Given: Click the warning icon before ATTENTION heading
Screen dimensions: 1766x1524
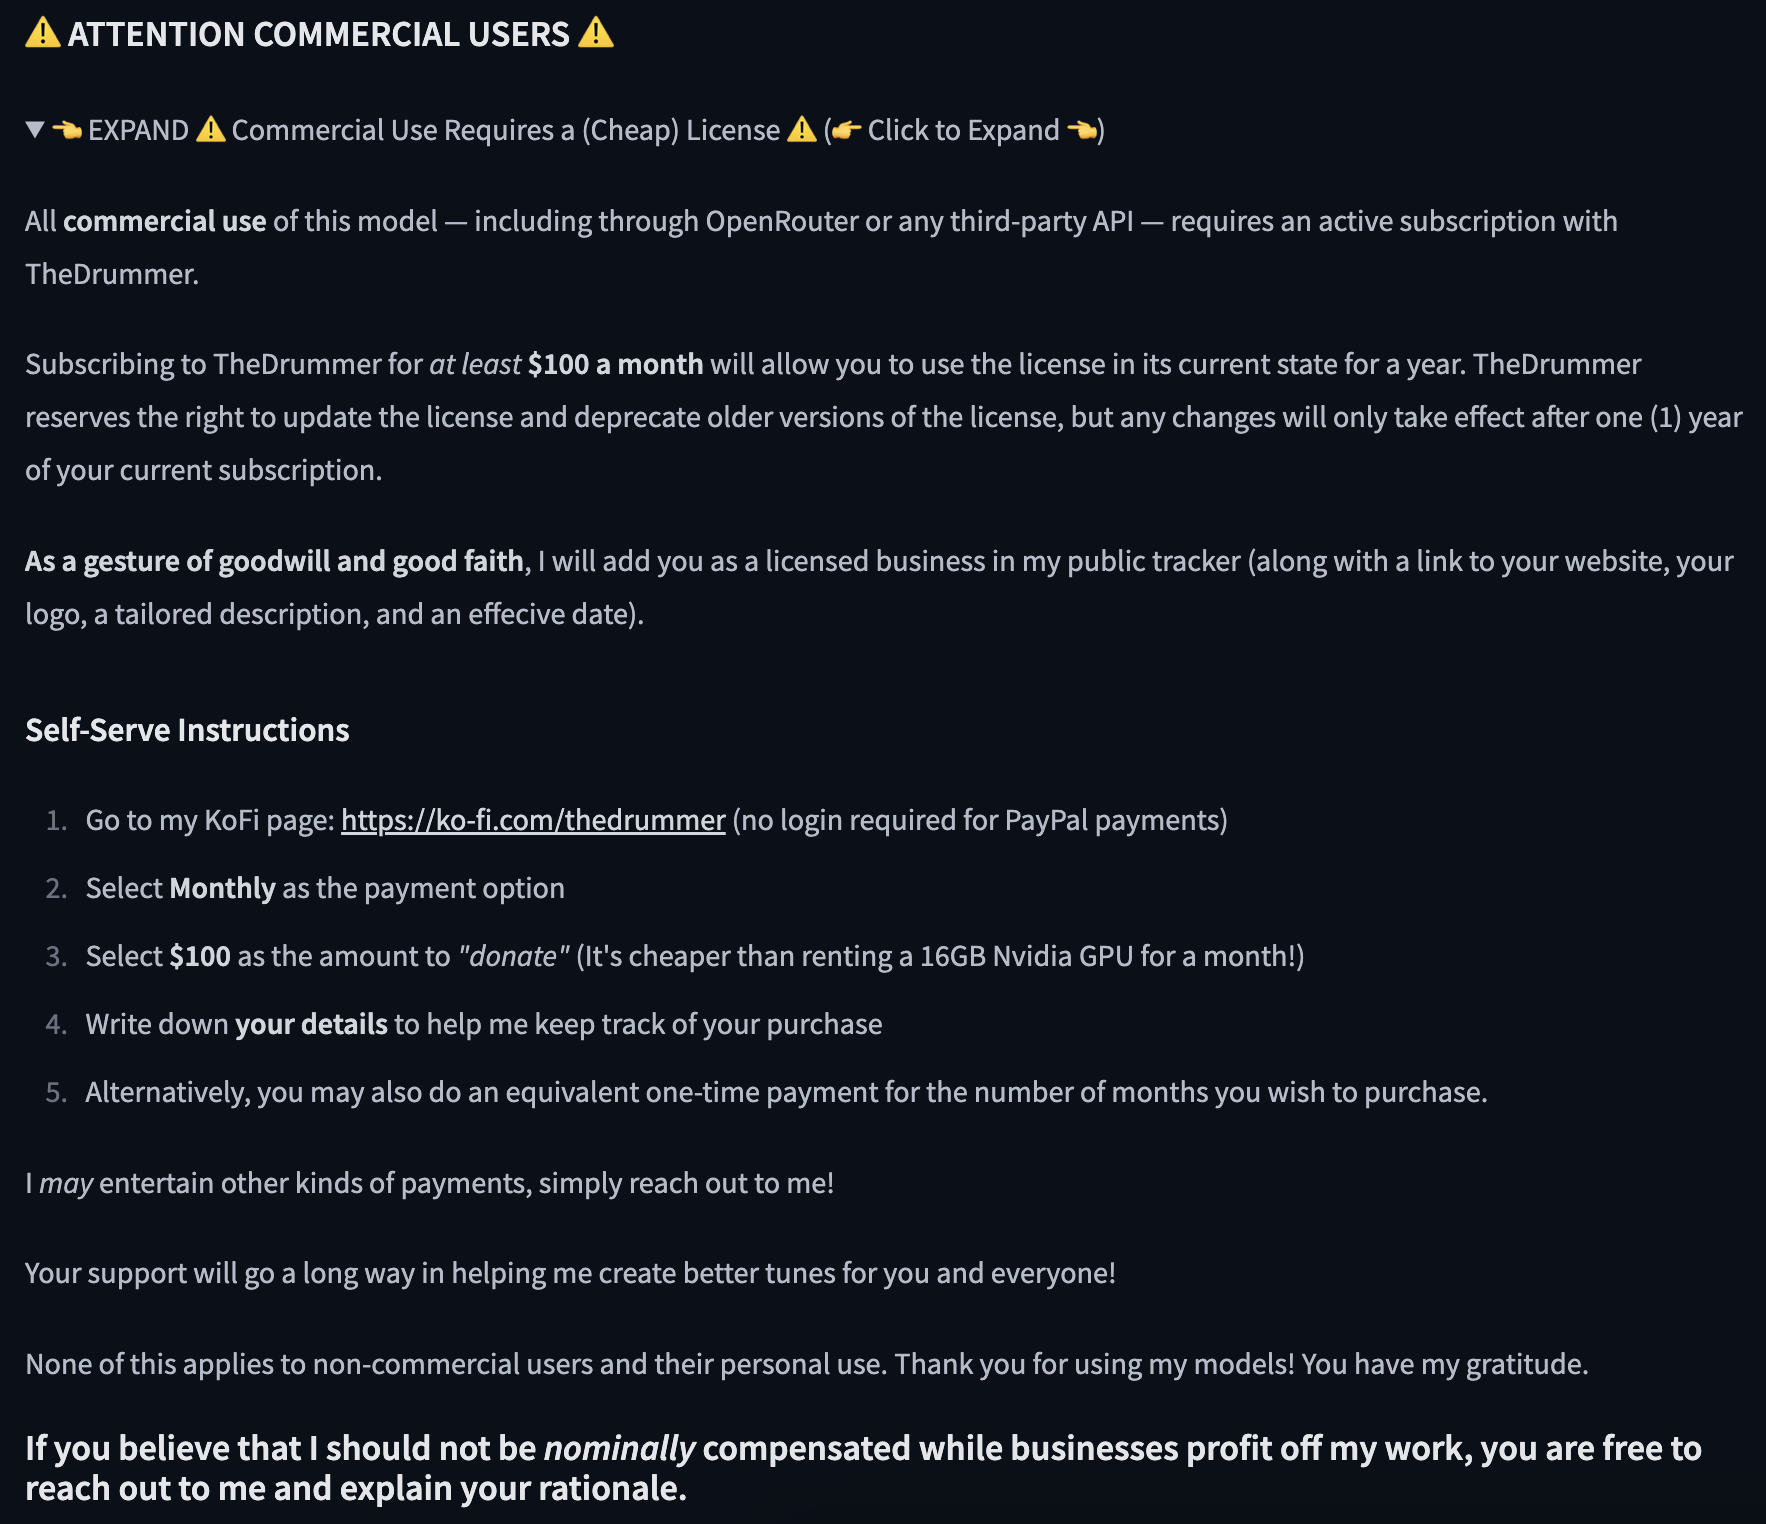Looking at the screenshot, I should point(42,33).
